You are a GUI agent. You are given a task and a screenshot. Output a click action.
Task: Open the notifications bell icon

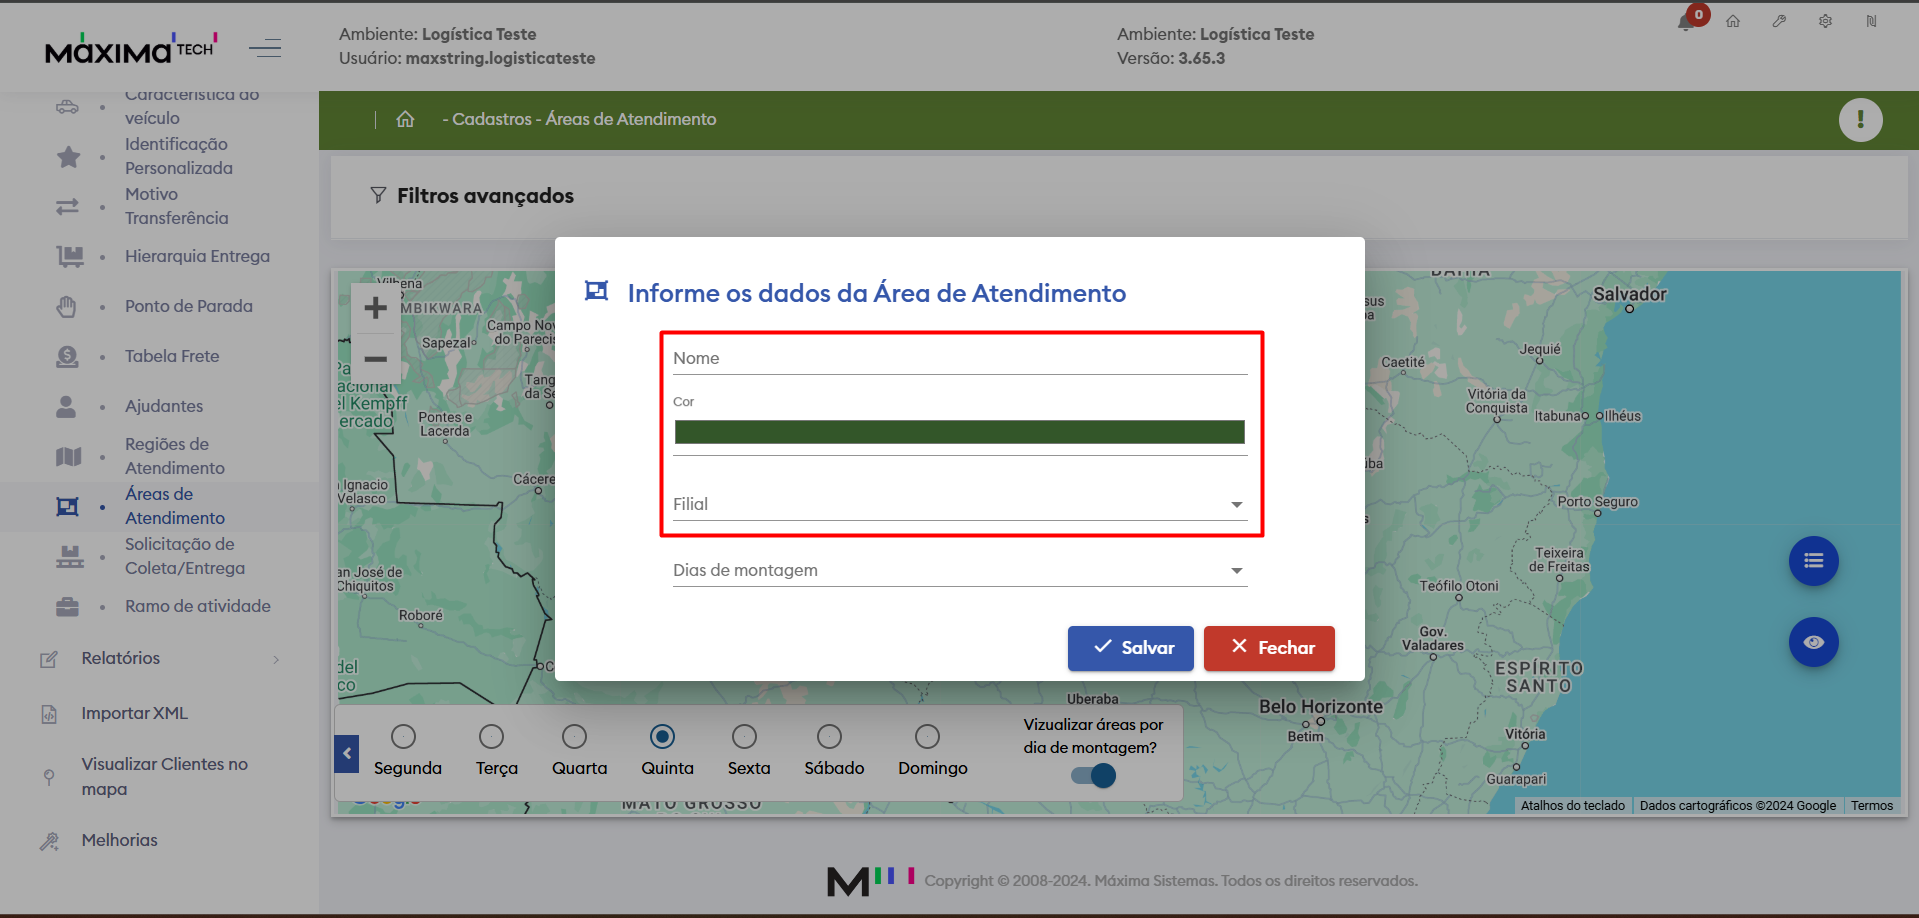tap(1686, 22)
